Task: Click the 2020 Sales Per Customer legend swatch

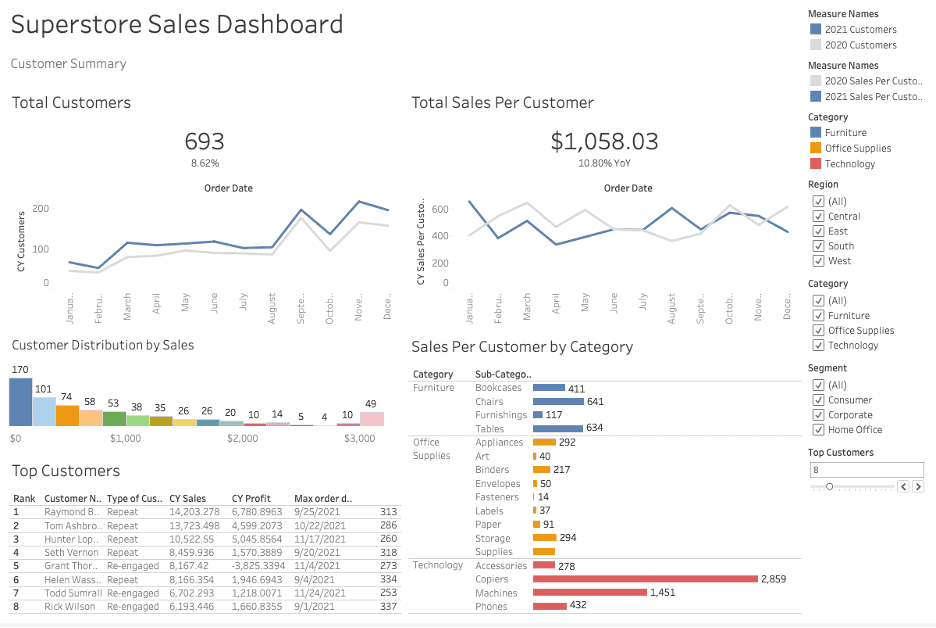Action: (814, 81)
